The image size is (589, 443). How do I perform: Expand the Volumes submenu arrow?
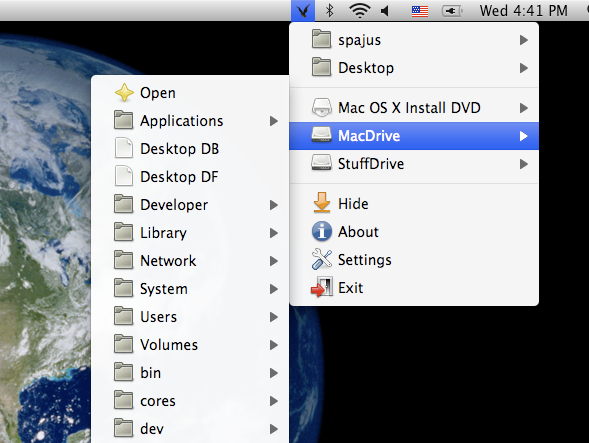click(274, 345)
